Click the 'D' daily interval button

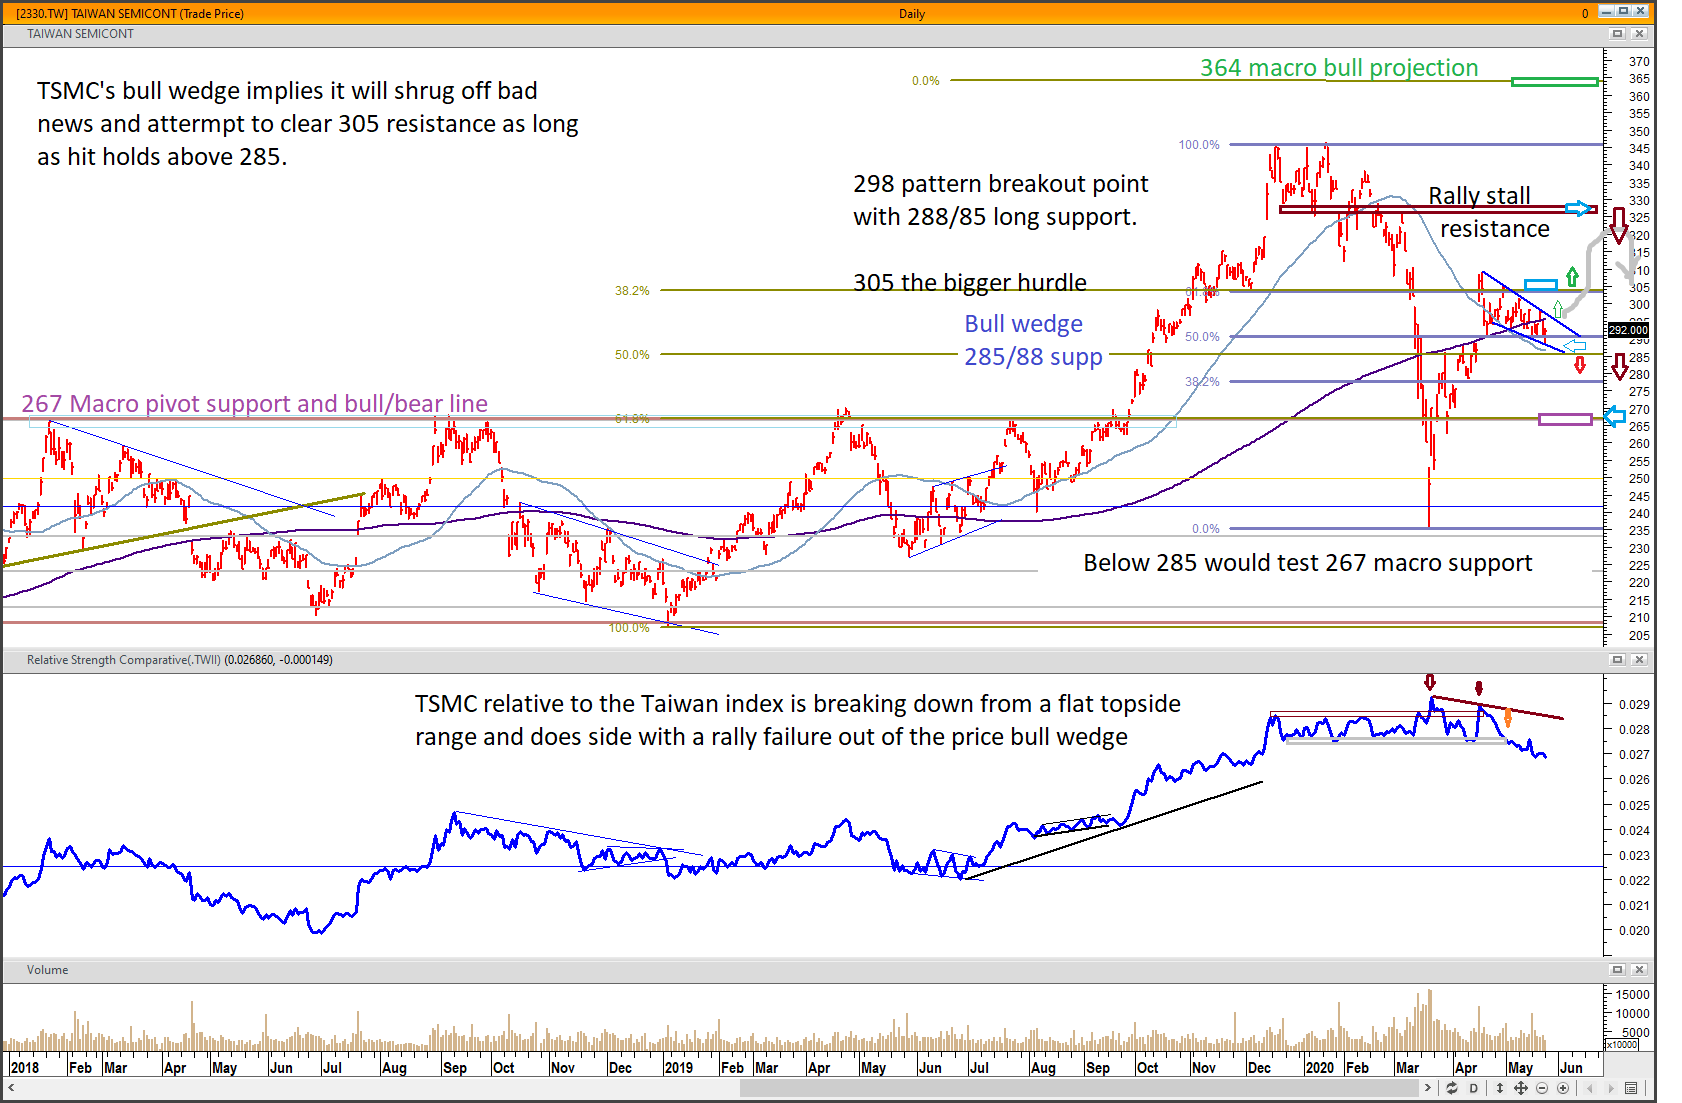click(x=1474, y=1088)
